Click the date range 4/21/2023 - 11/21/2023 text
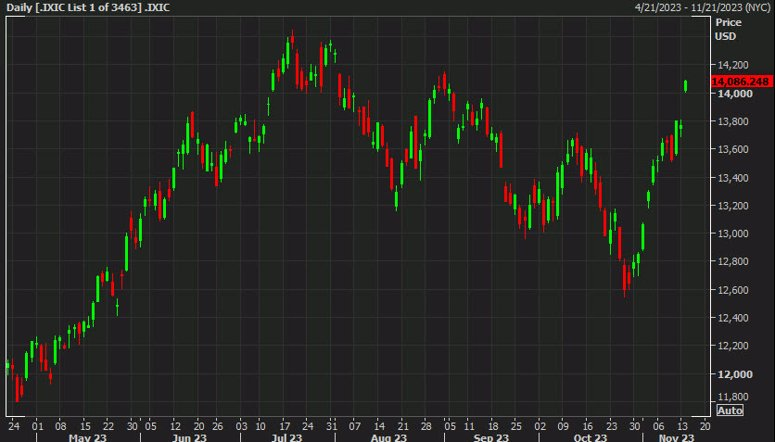 pyautogui.click(x=702, y=7)
